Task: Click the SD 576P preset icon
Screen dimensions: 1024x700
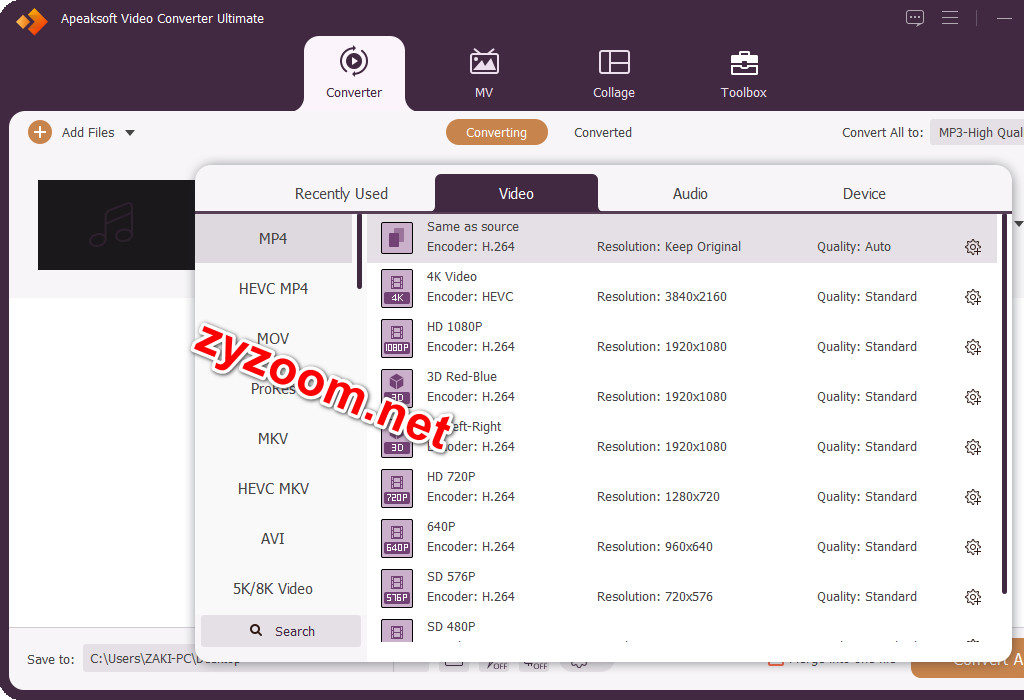Action: click(397, 588)
